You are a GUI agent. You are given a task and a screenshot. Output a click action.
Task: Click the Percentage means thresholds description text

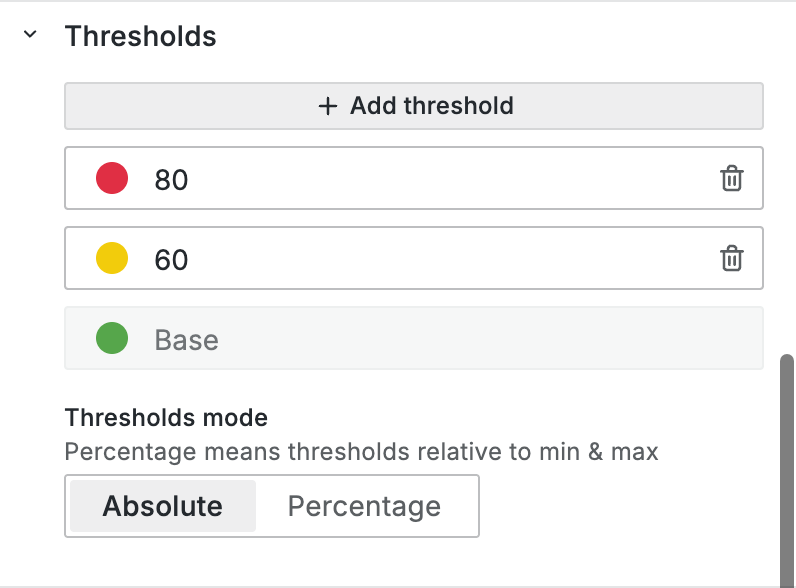[361, 452]
